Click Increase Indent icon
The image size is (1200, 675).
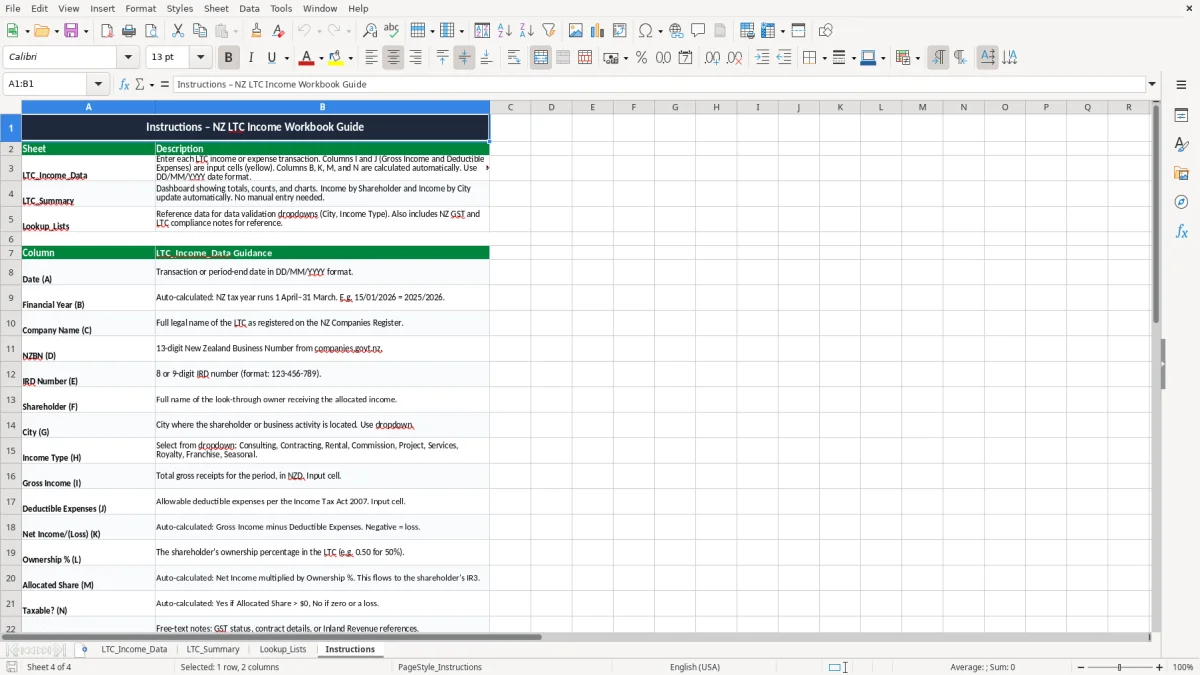click(762, 58)
